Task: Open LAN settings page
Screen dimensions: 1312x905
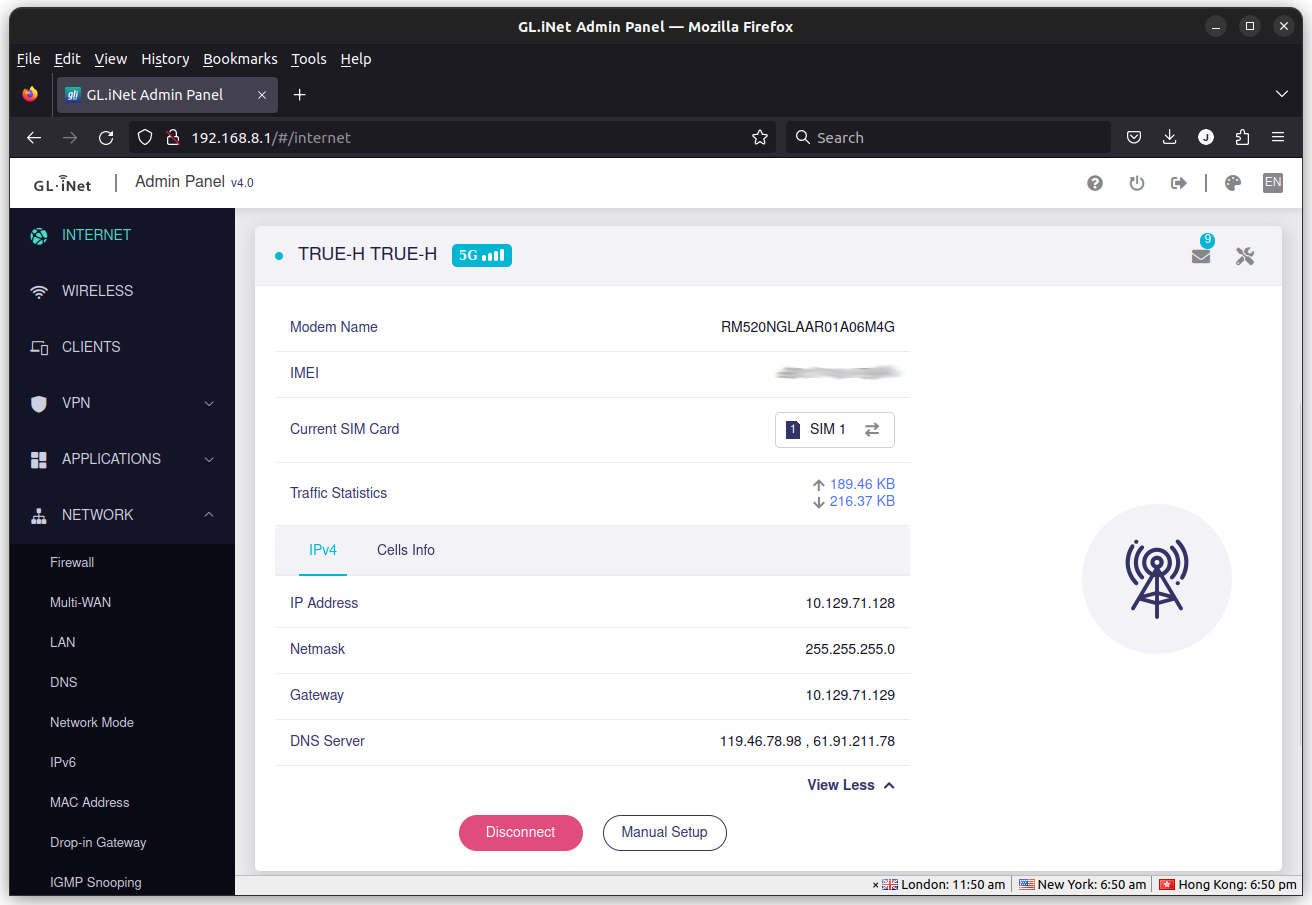Action: pyautogui.click(x=62, y=642)
